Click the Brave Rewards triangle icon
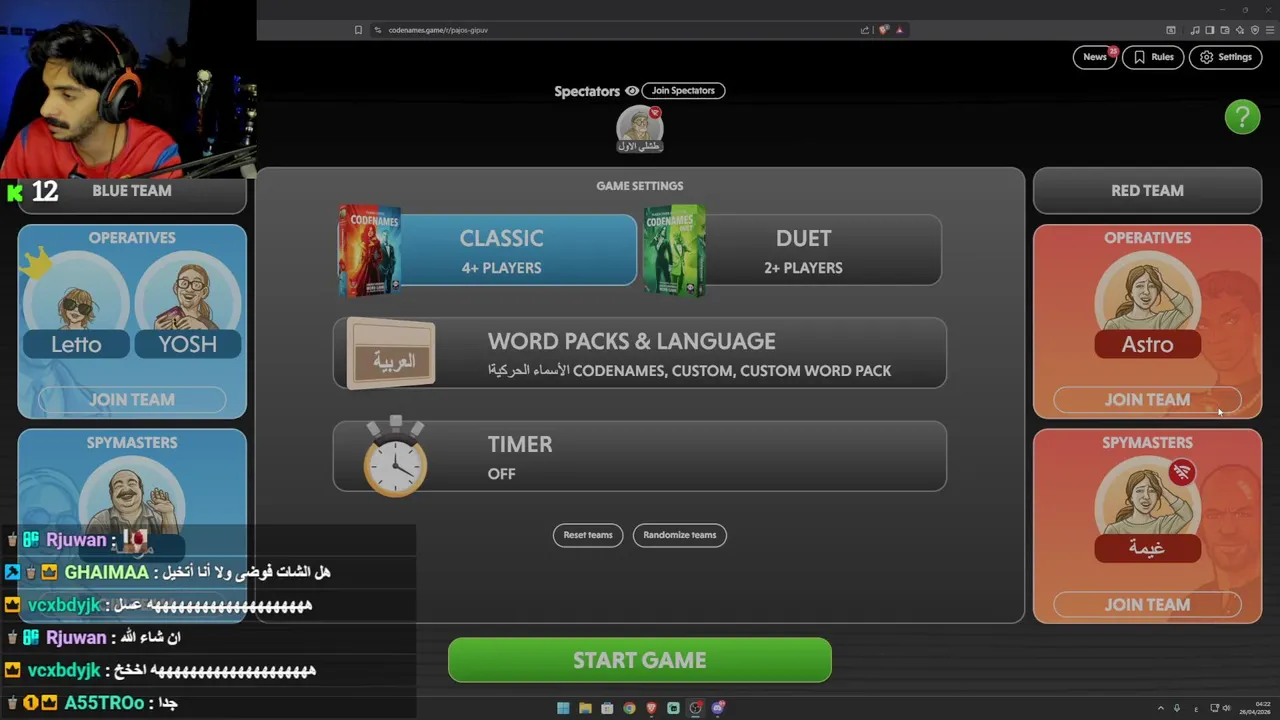 (x=899, y=30)
